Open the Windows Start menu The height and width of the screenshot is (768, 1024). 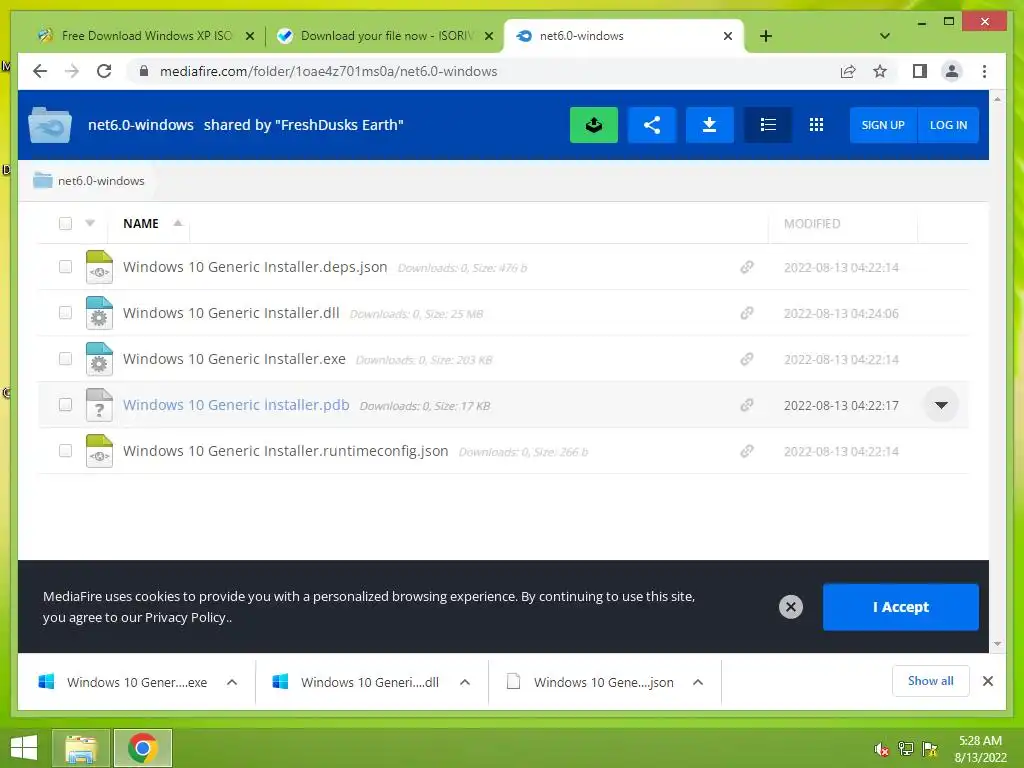click(x=24, y=748)
